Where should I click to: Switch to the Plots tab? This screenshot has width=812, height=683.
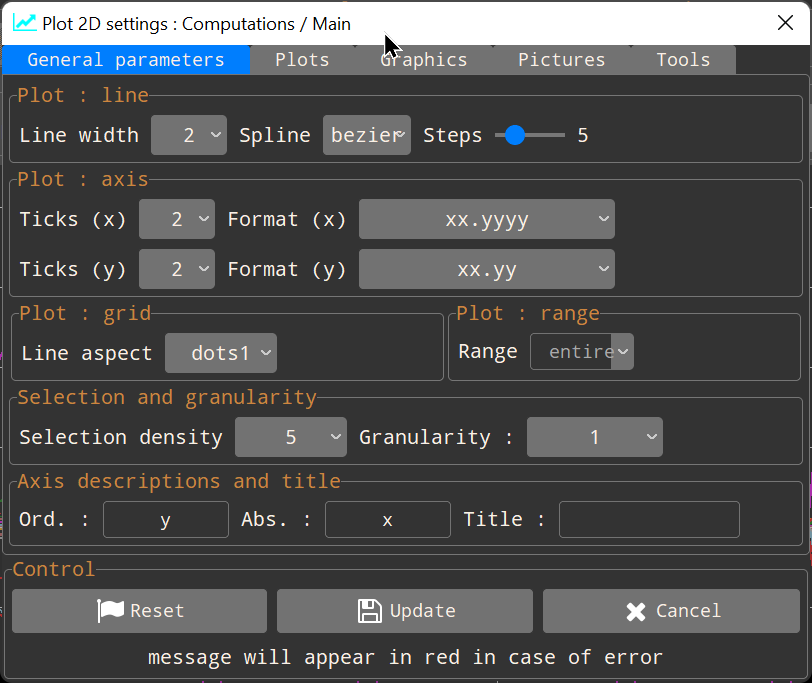[302, 59]
